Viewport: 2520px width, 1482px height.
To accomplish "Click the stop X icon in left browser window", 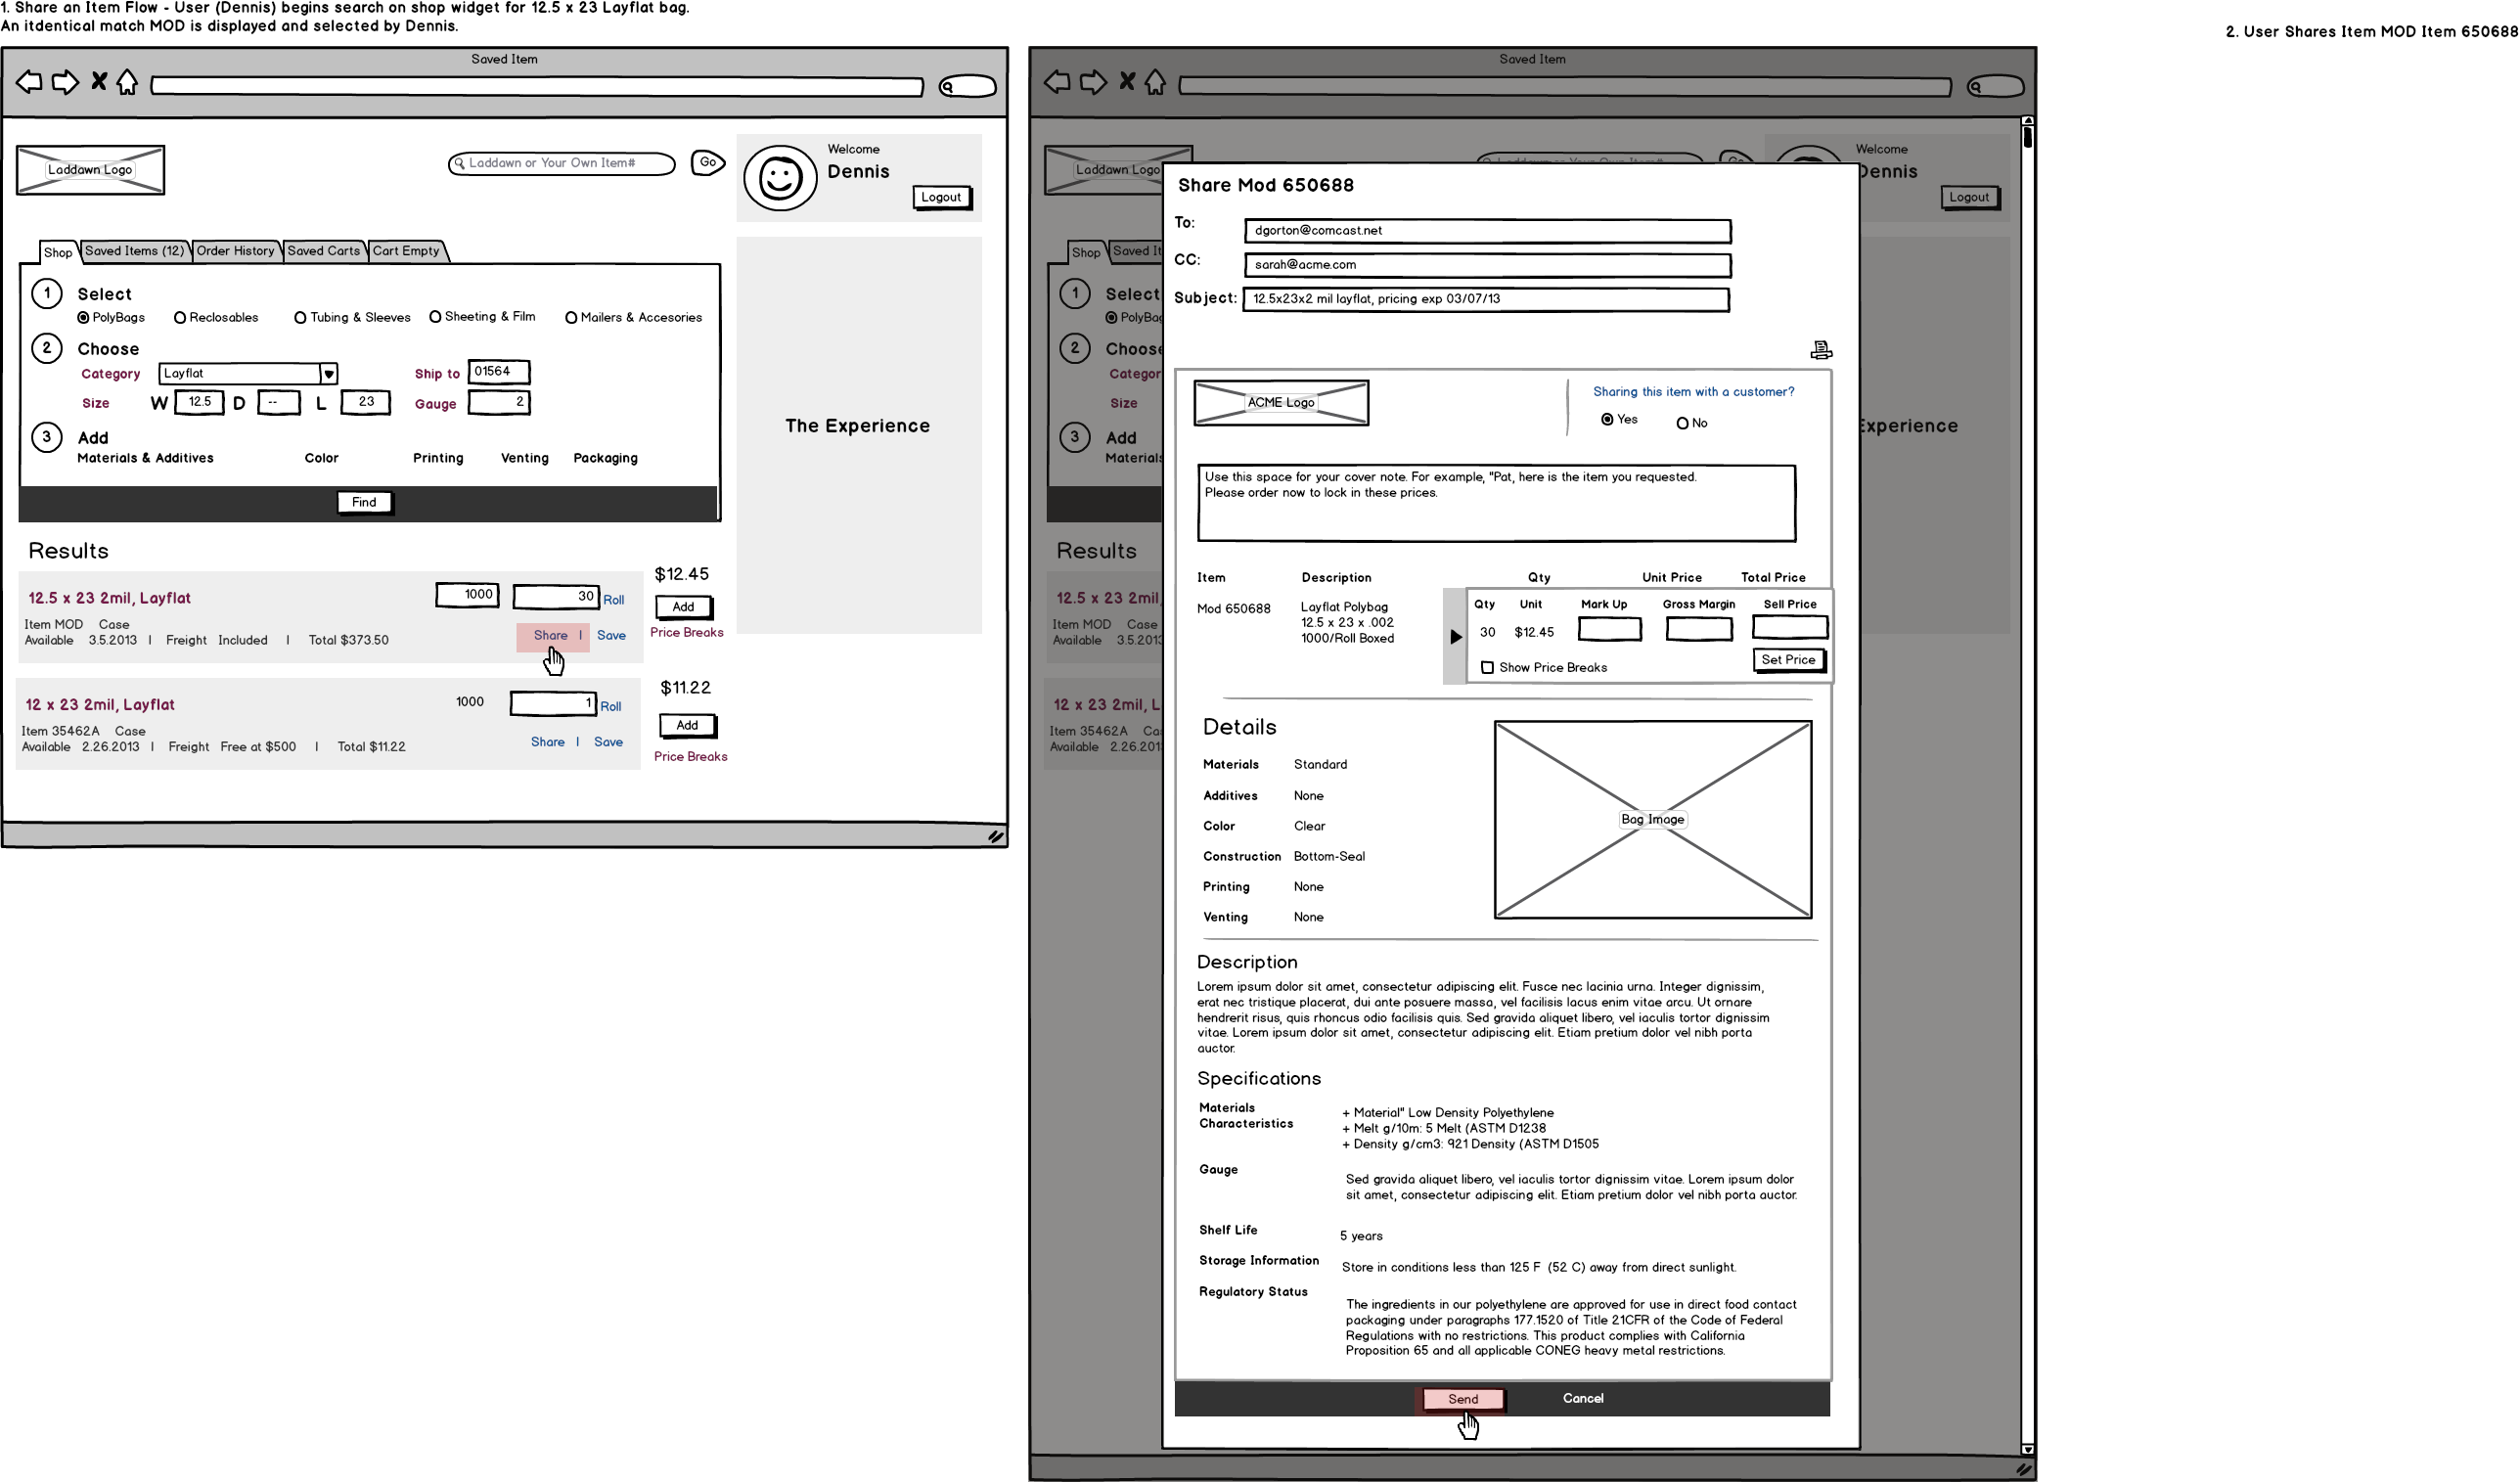I will pyautogui.click(x=99, y=81).
